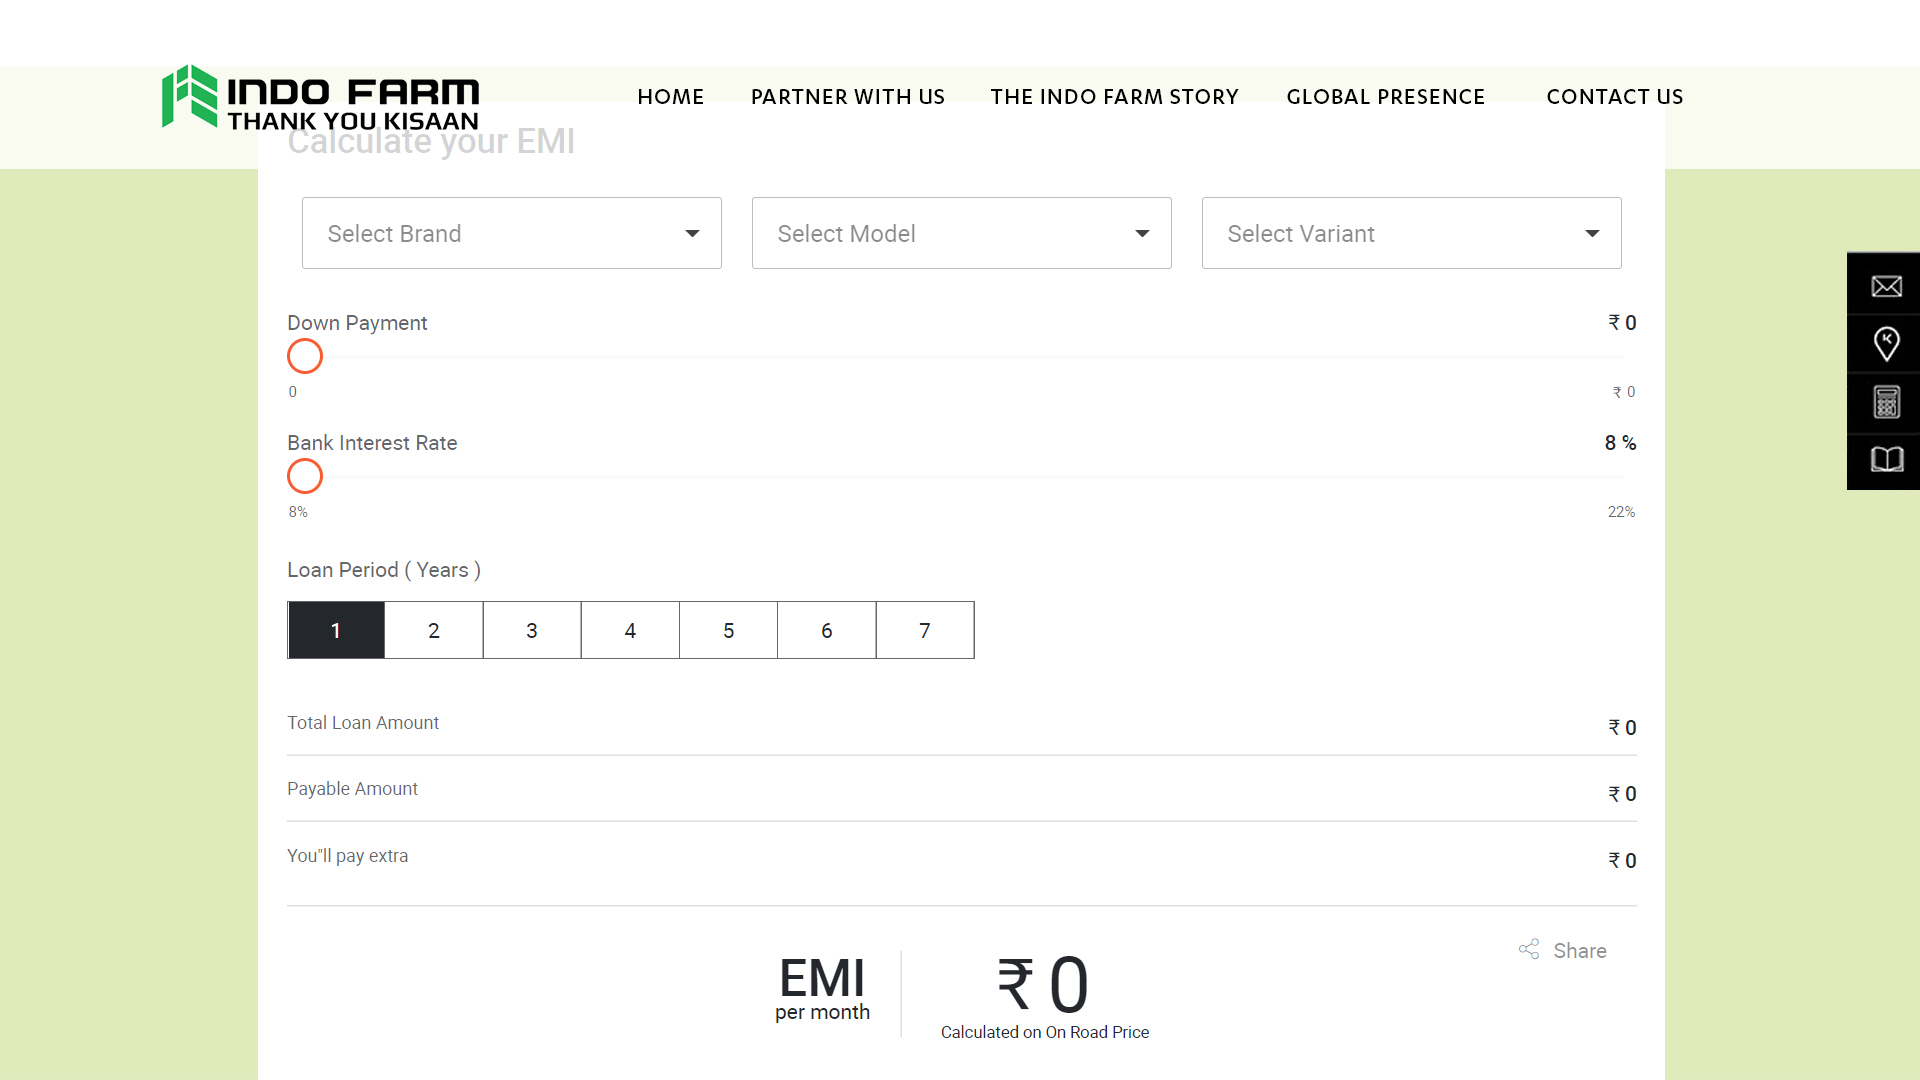
Task: Click the Indo Farm logo
Action: pyautogui.click(x=321, y=97)
